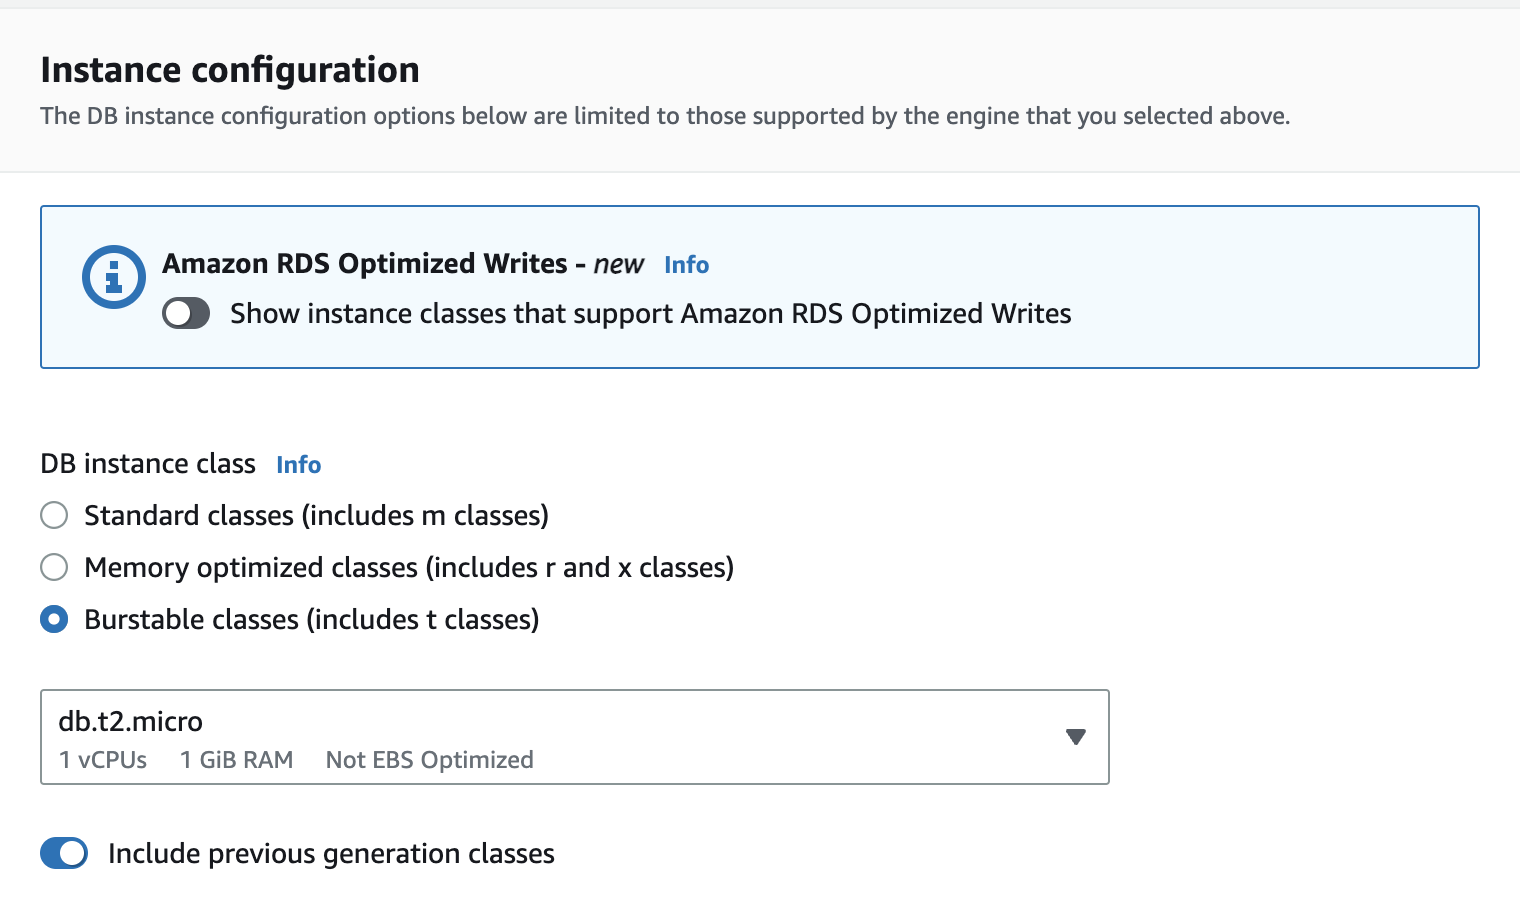Click the Instance configuration heading
The image size is (1520, 912).
tap(230, 70)
